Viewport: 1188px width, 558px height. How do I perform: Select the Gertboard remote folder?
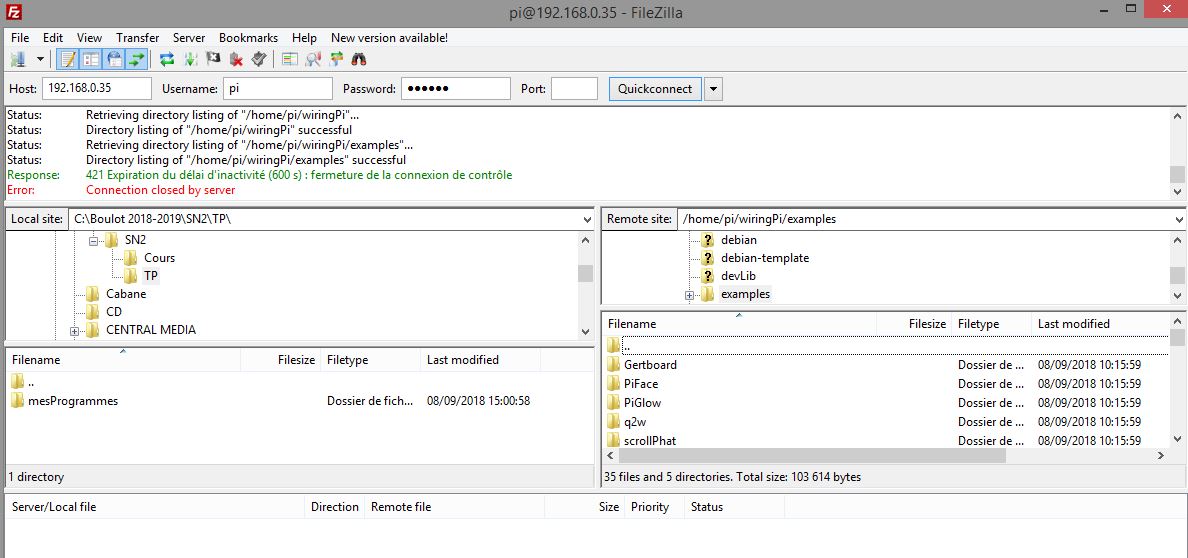pyautogui.click(x=650, y=365)
